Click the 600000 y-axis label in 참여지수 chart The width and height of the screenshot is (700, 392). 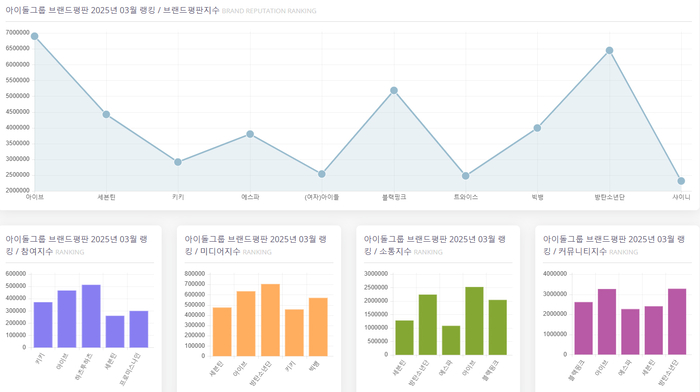pyautogui.click(x=16, y=274)
